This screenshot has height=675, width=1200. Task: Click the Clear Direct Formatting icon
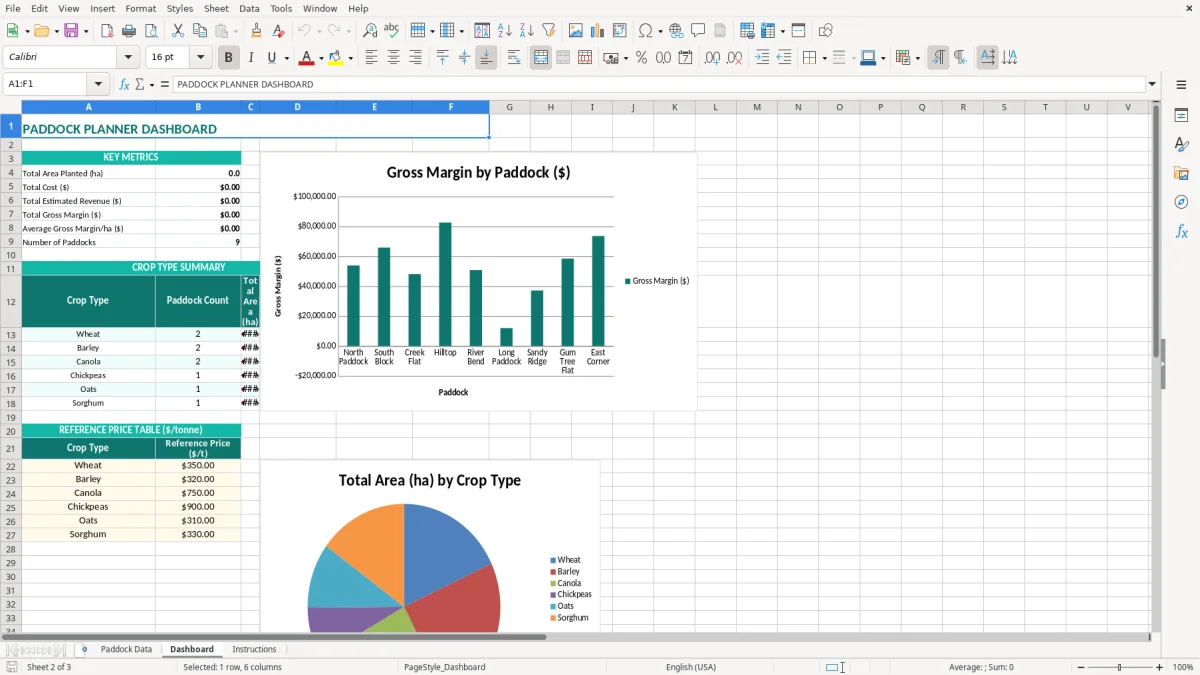[x=278, y=31]
